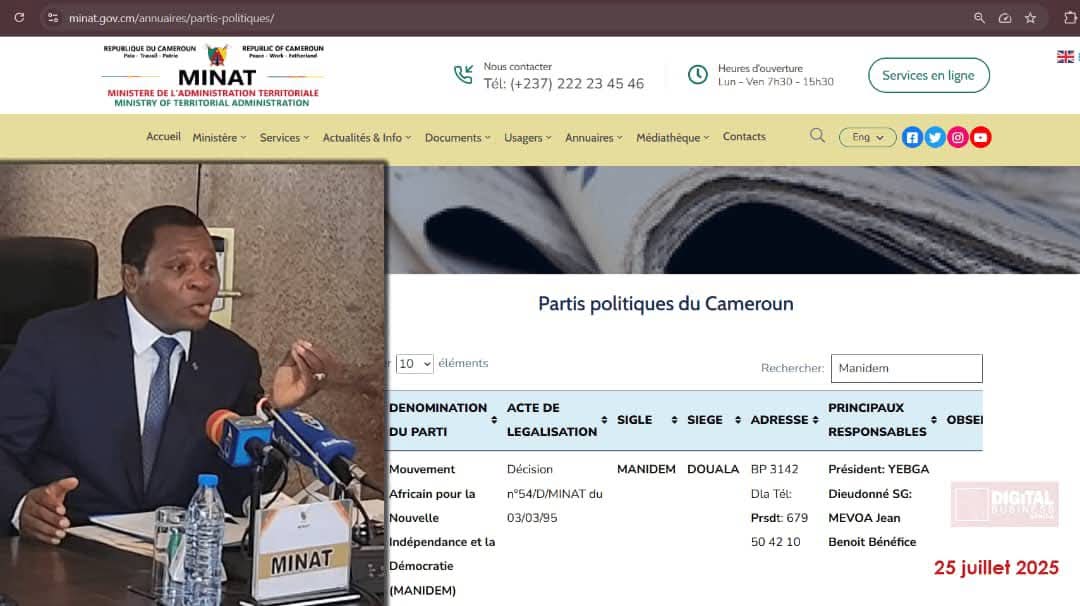Open the browser zoom magnifier icon
The image size is (1080, 606).
tap(979, 18)
